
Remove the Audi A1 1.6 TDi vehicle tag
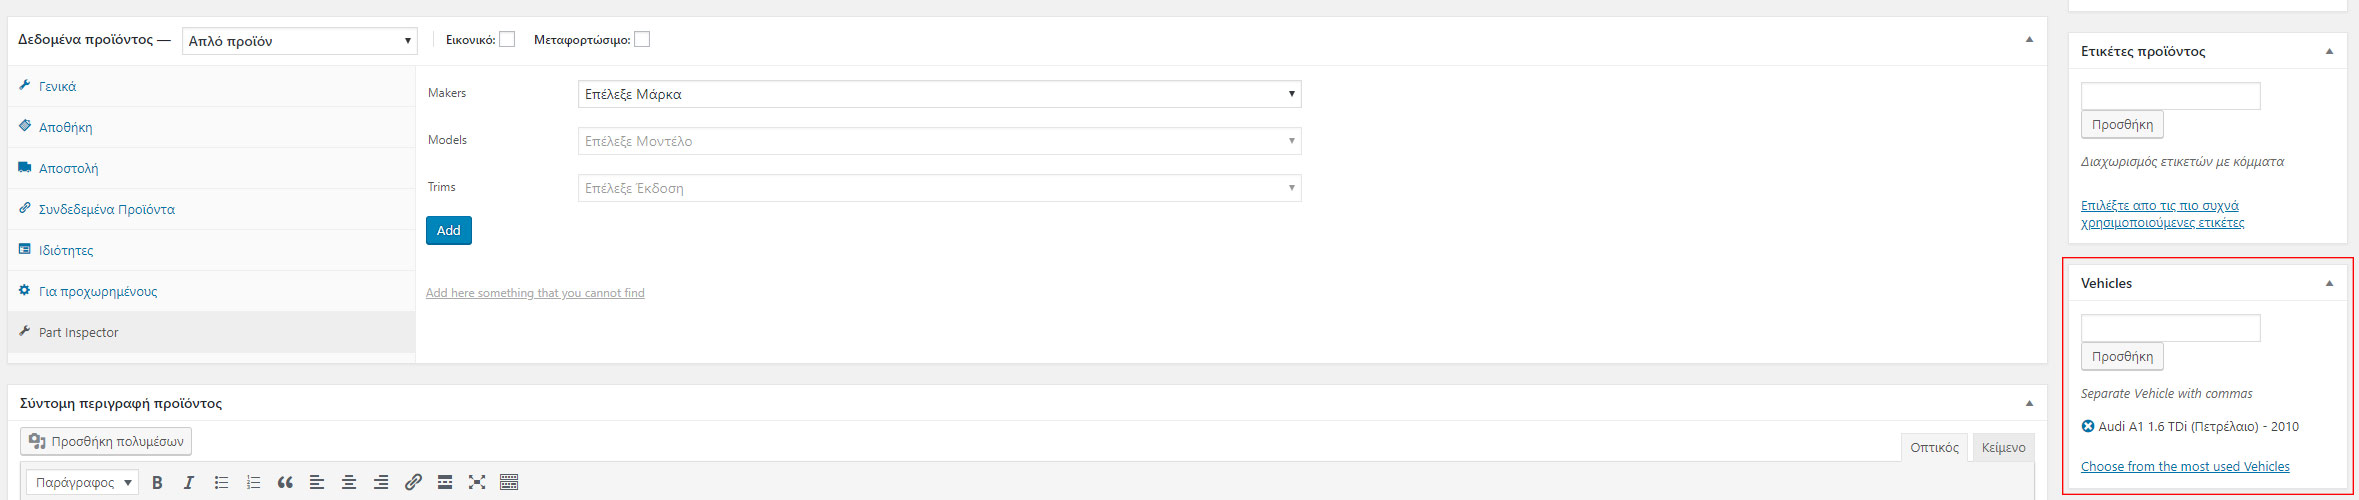2088,427
